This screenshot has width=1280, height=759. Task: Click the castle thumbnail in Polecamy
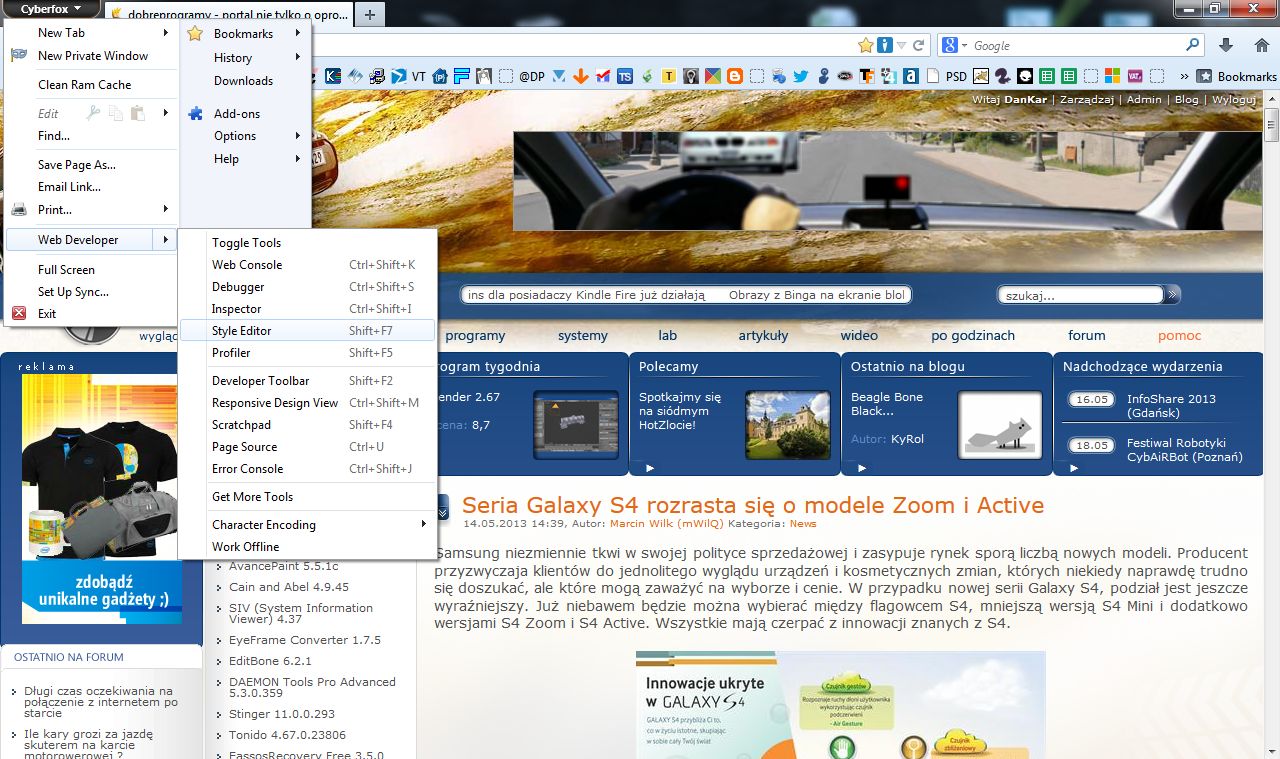(x=787, y=424)
